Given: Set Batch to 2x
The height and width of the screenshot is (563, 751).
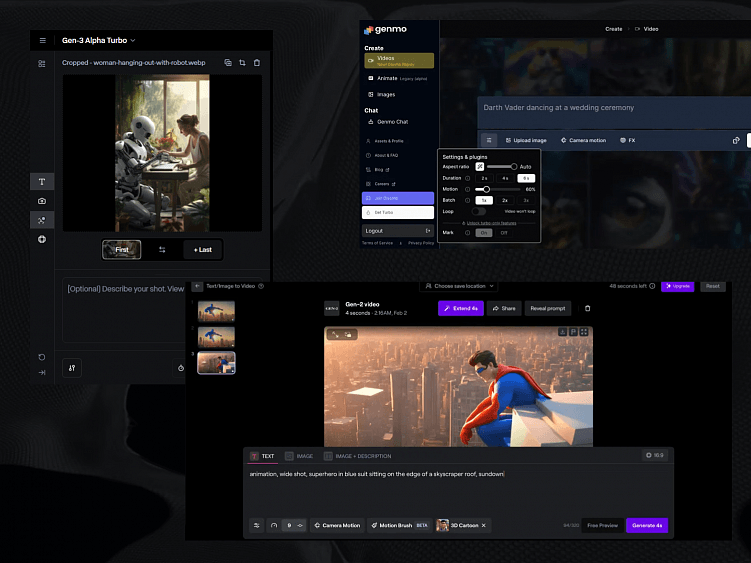Looking at the screenshot, I should tap(505, 200).
